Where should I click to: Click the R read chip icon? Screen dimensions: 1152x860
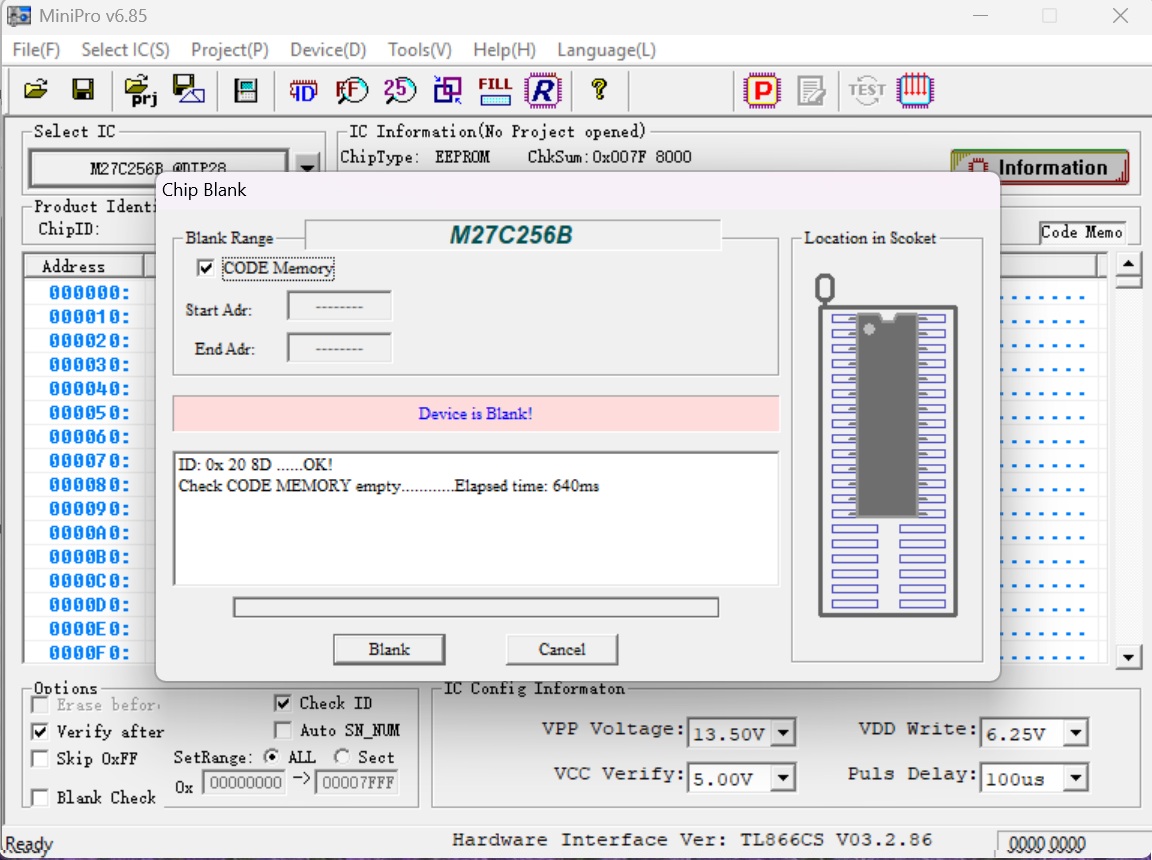[543, 91]
